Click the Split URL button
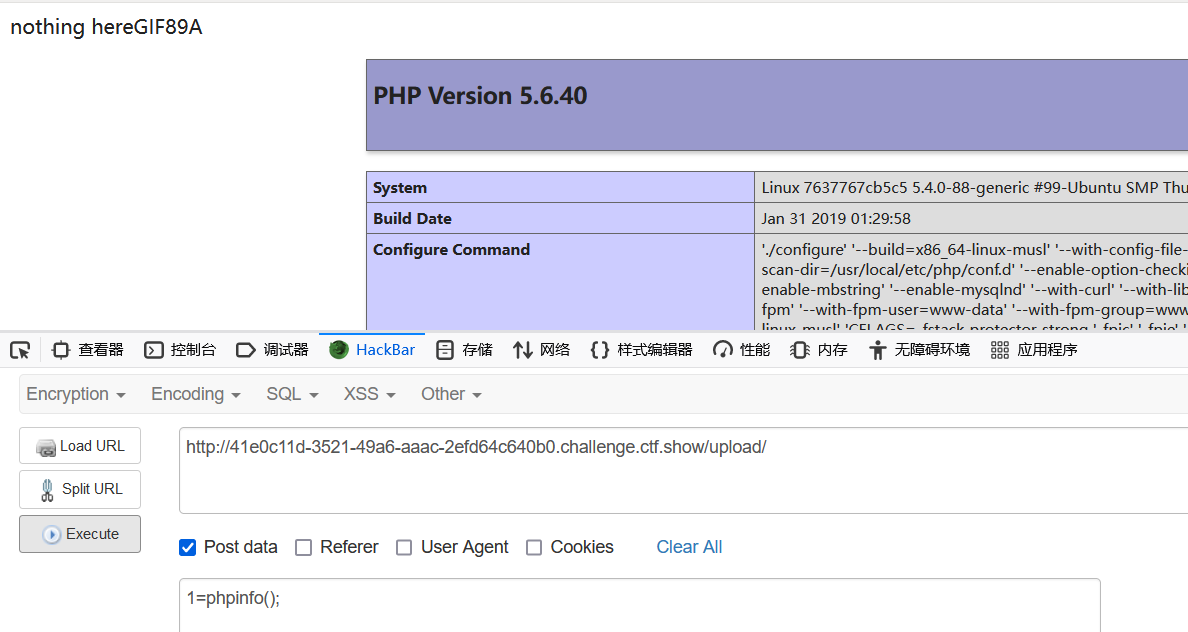Viewport: 1188px width, 632px height. [80, 489]
